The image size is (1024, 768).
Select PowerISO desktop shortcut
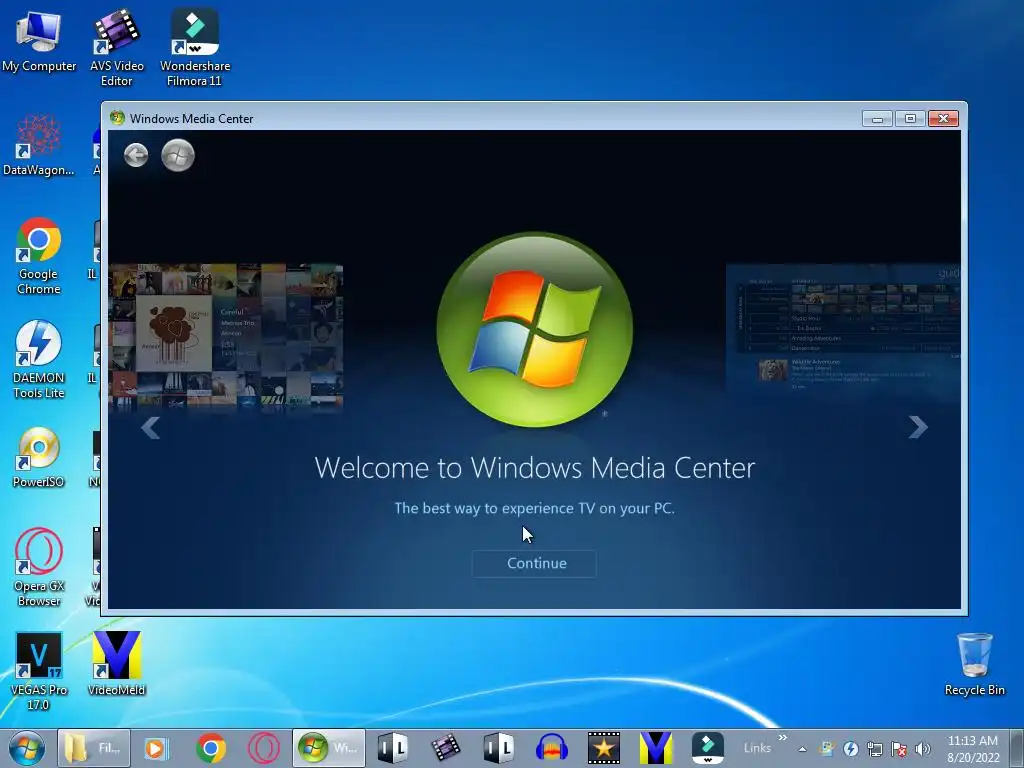[39, 457]
